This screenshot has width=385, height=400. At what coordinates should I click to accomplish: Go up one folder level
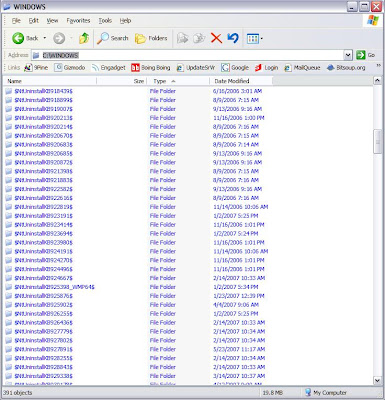pos(84,38)
